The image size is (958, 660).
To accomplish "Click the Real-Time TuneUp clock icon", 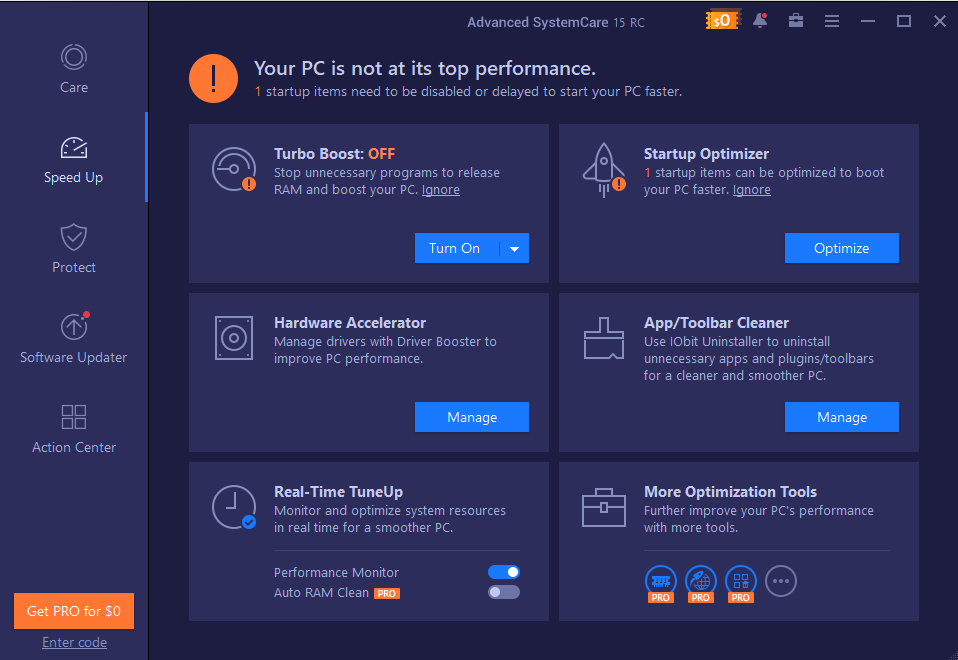I will (x=234, y=507).
